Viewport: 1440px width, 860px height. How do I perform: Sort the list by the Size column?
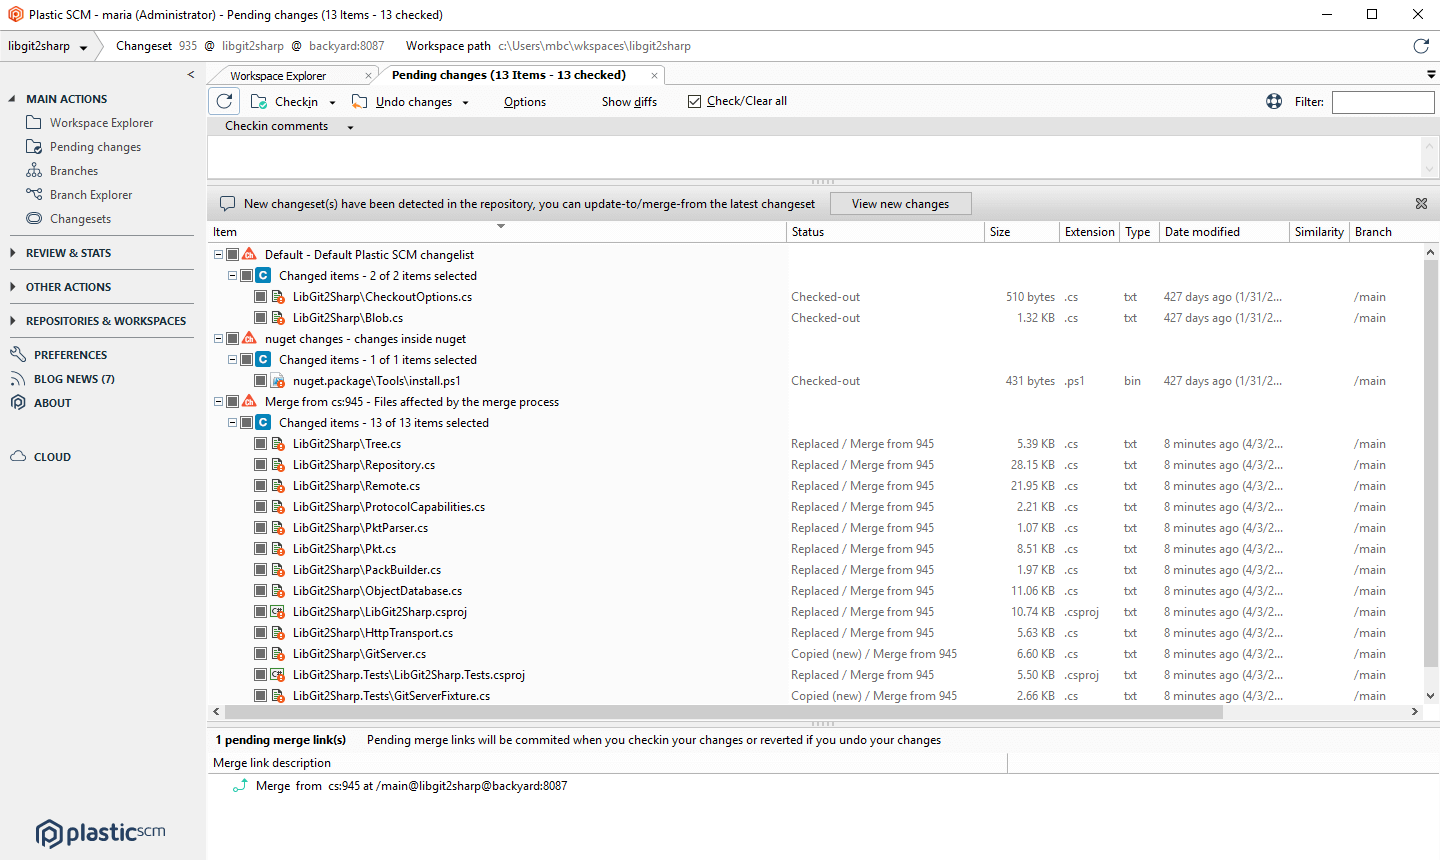click(x=1022, y=232)
